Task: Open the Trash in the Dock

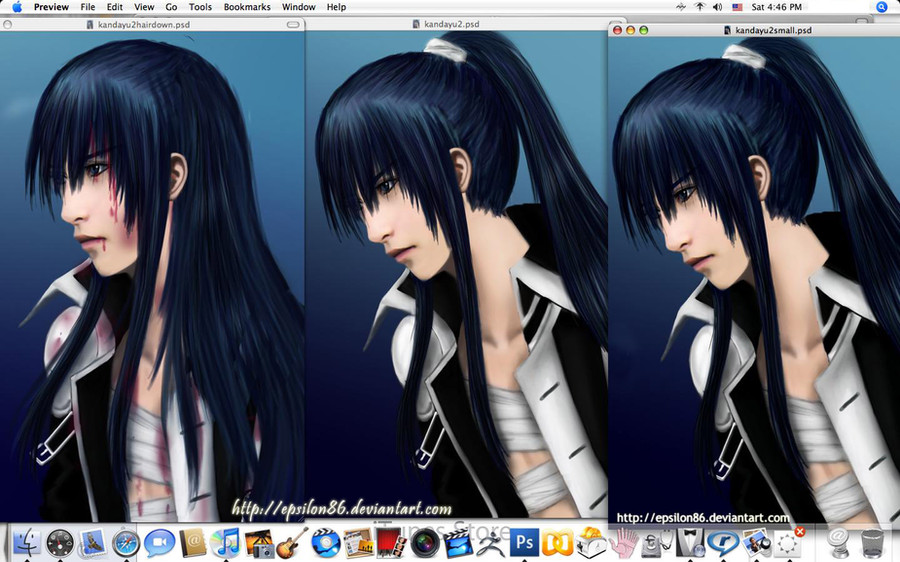Action: click(872, 542)
